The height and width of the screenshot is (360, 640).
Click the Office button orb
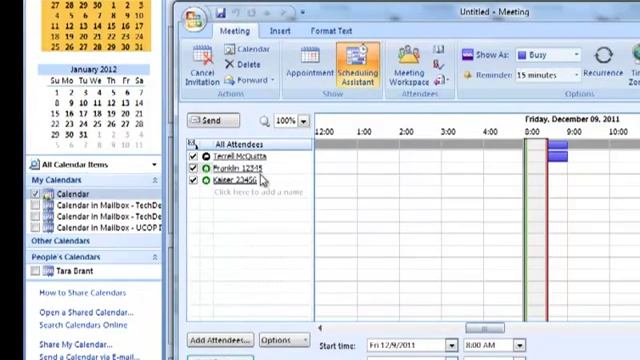[x=194, y=19]
